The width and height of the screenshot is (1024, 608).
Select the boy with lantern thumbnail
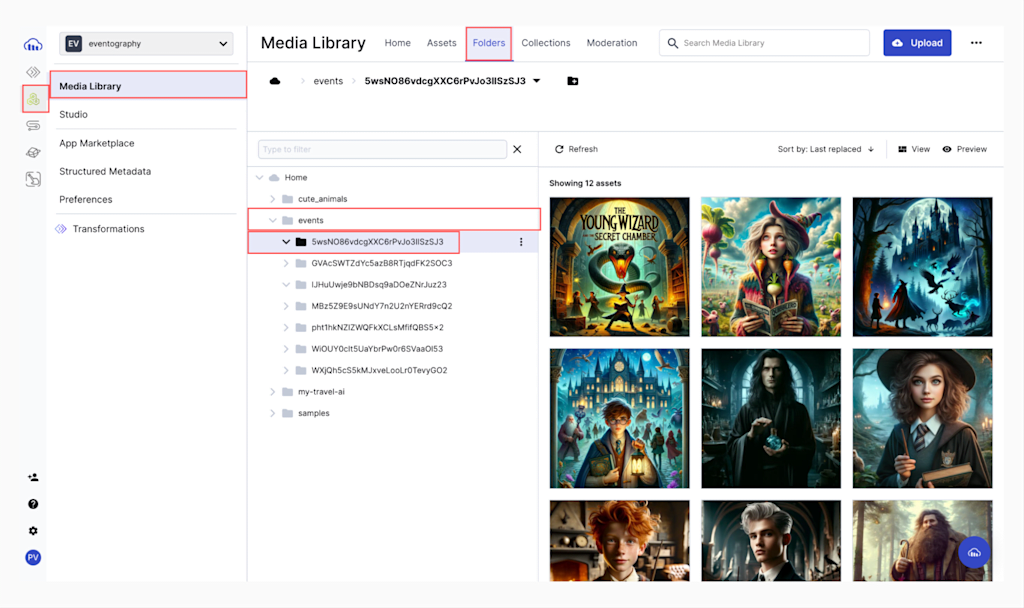click(619, 418)
